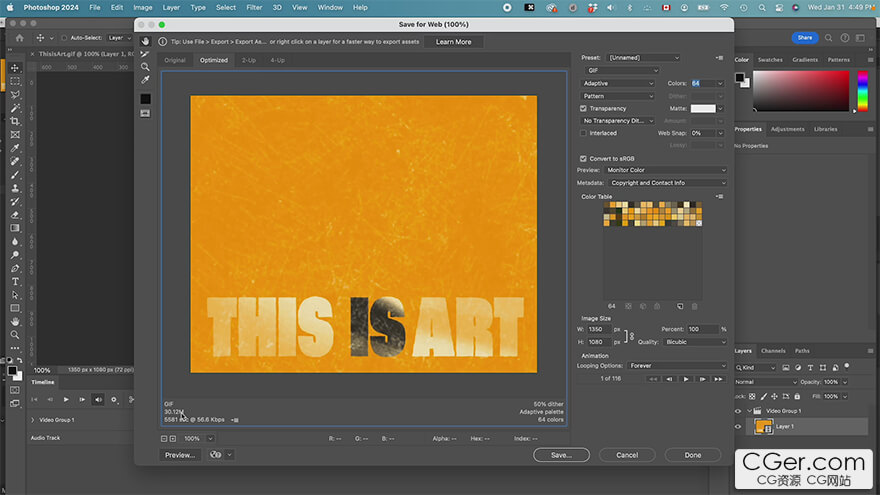The width and height of the screenshot is (880, 495).
Task: Select the Slice Select tool in Save for Web
Action: point(145,54)
